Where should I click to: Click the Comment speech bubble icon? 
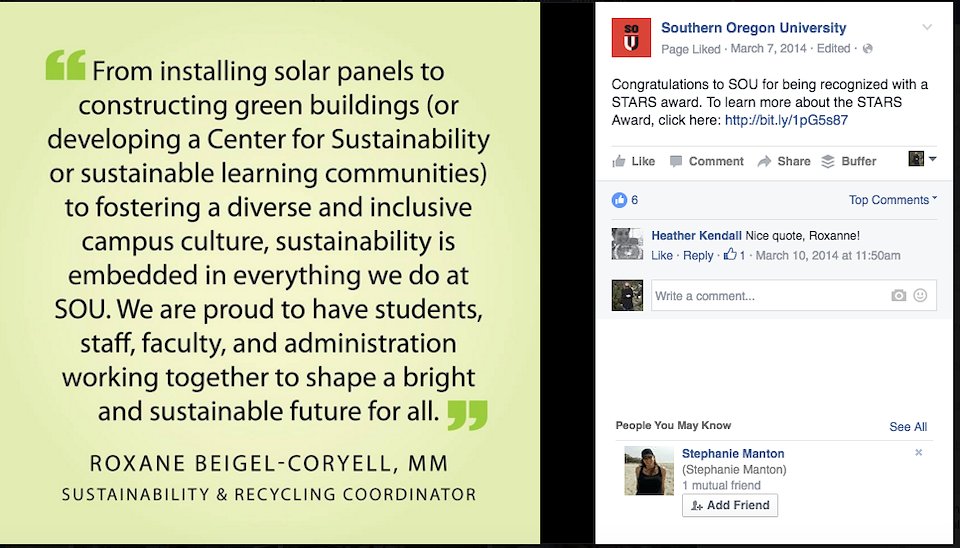676,162
